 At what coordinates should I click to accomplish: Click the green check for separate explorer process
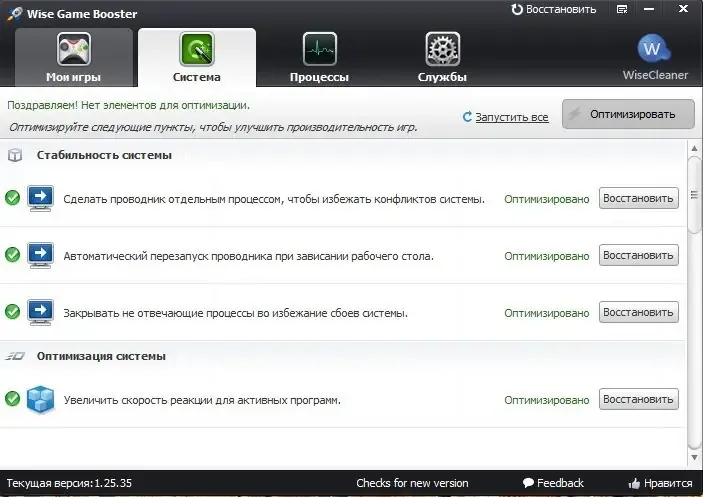(x=13, y=198)
